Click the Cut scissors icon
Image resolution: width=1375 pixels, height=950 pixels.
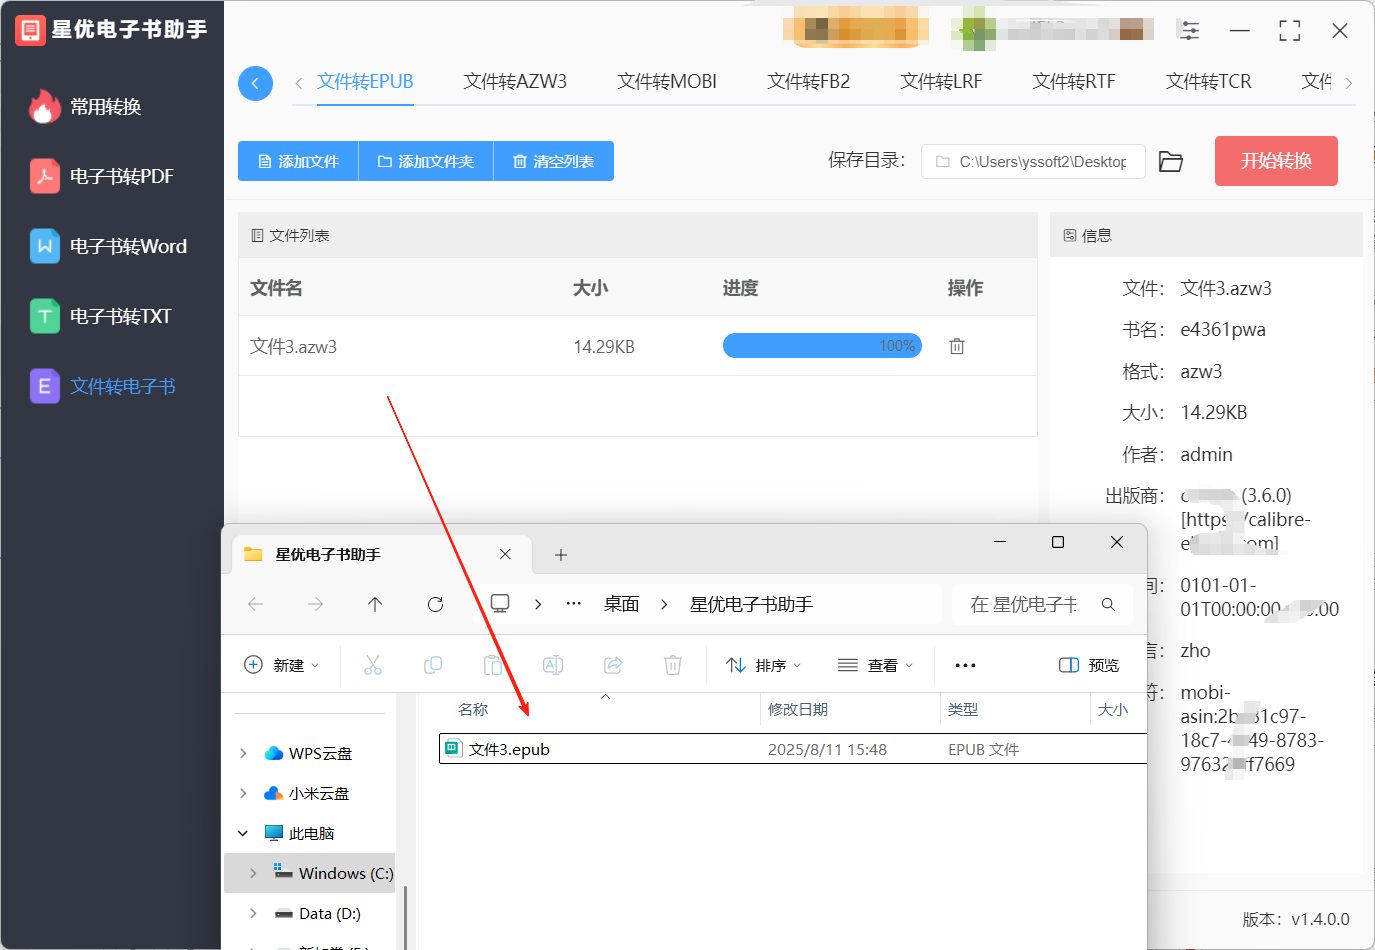tap(373, 665)
